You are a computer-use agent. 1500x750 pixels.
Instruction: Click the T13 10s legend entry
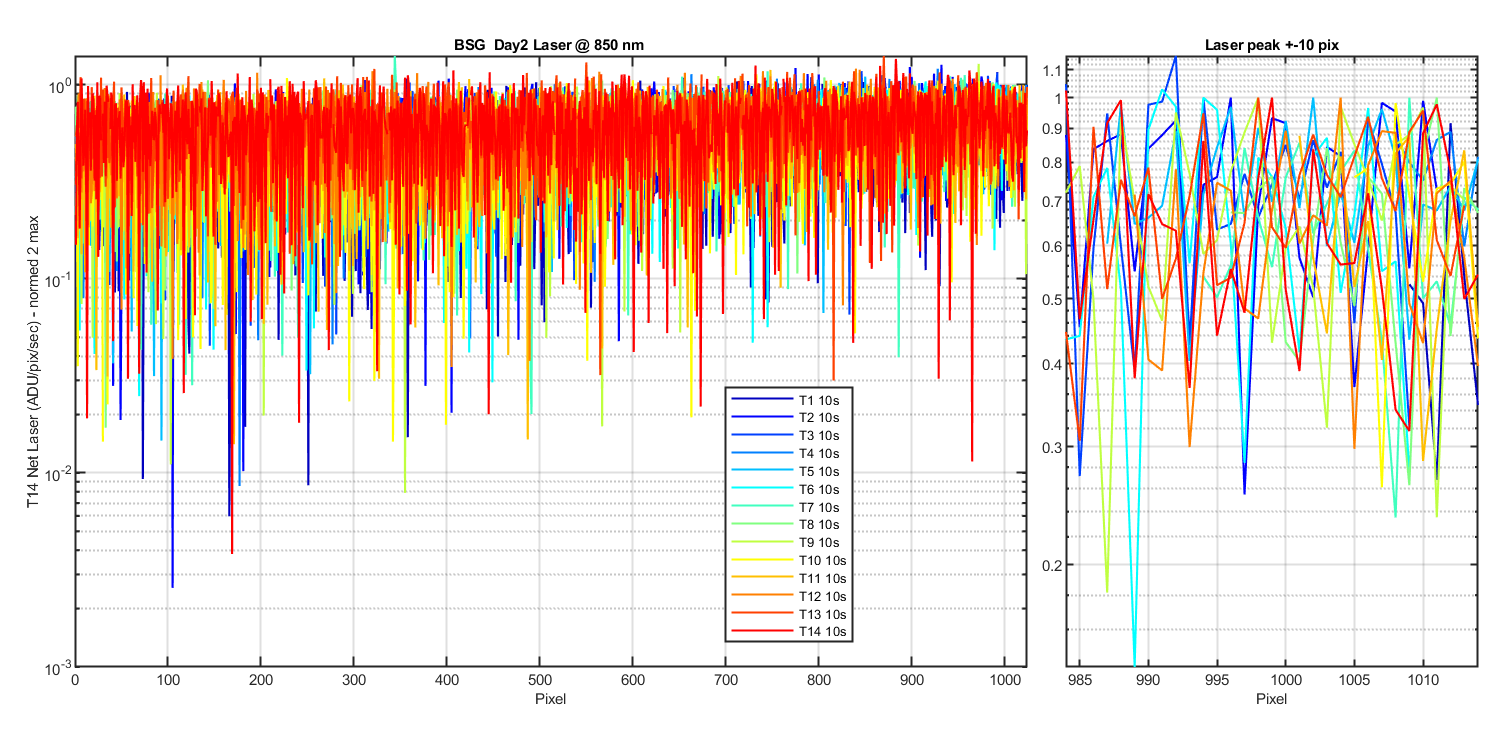click(788, 614)
